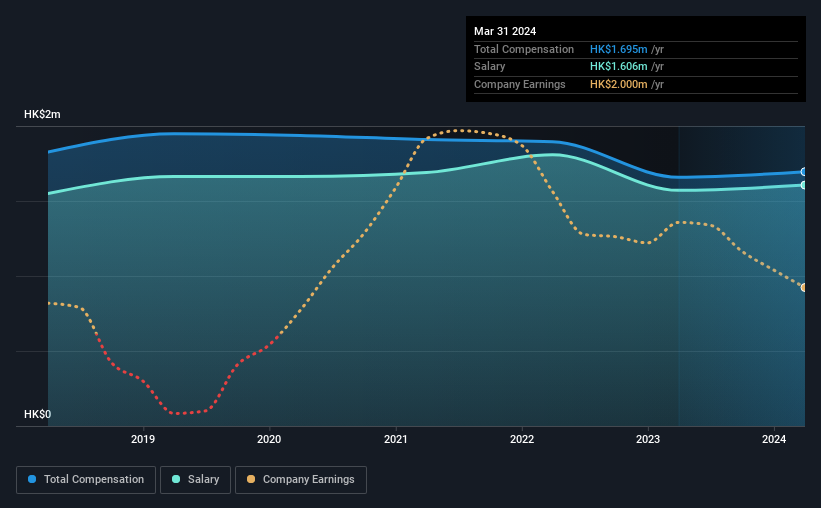This screenshot has height=508, width=821.
Task: Click the teal Salary end marker
Action: pos(804,185)
